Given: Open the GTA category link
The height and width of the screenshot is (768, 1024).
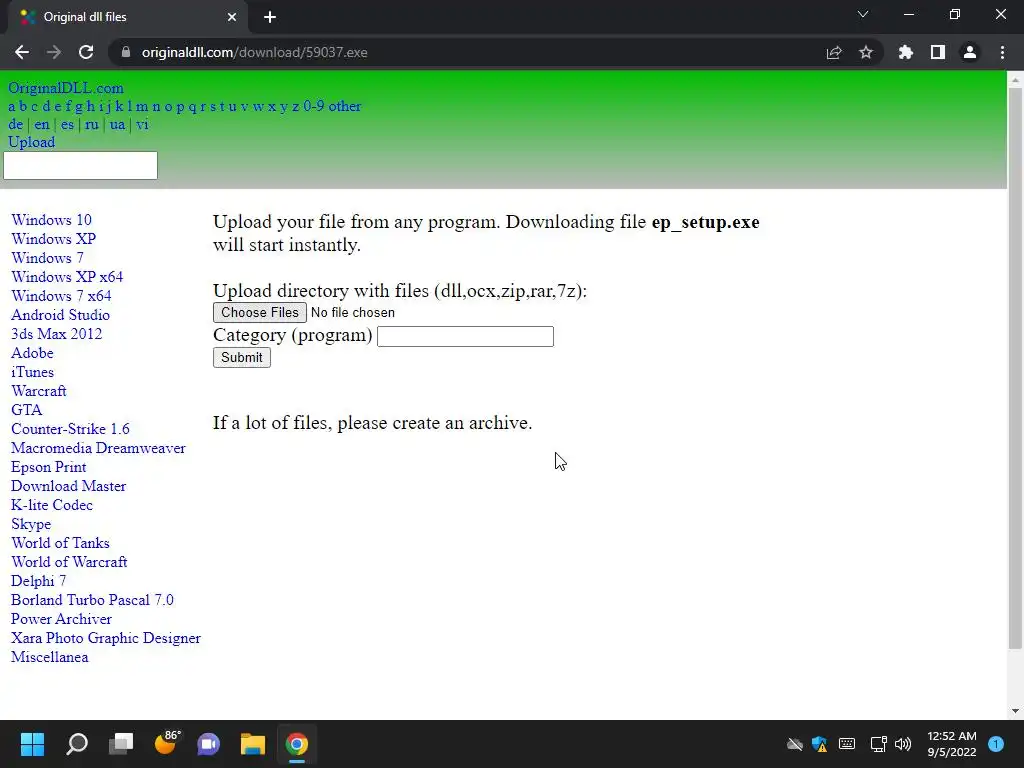Looking at the screenshot, I should tap(26, 409).
